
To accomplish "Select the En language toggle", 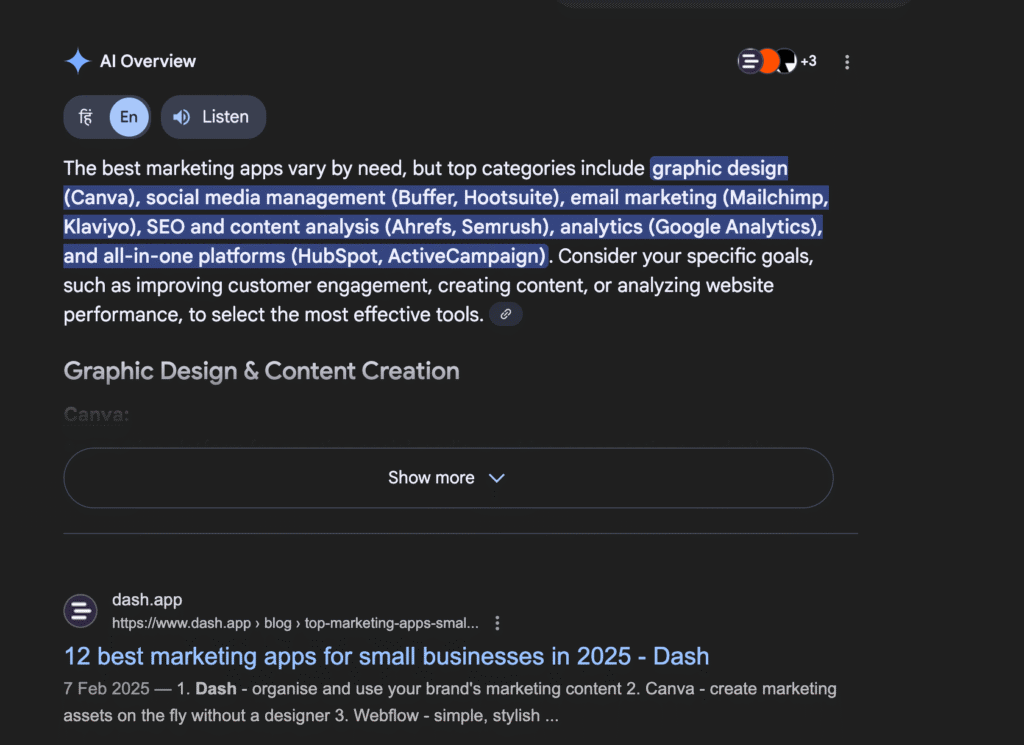I will tap(128, 117).
